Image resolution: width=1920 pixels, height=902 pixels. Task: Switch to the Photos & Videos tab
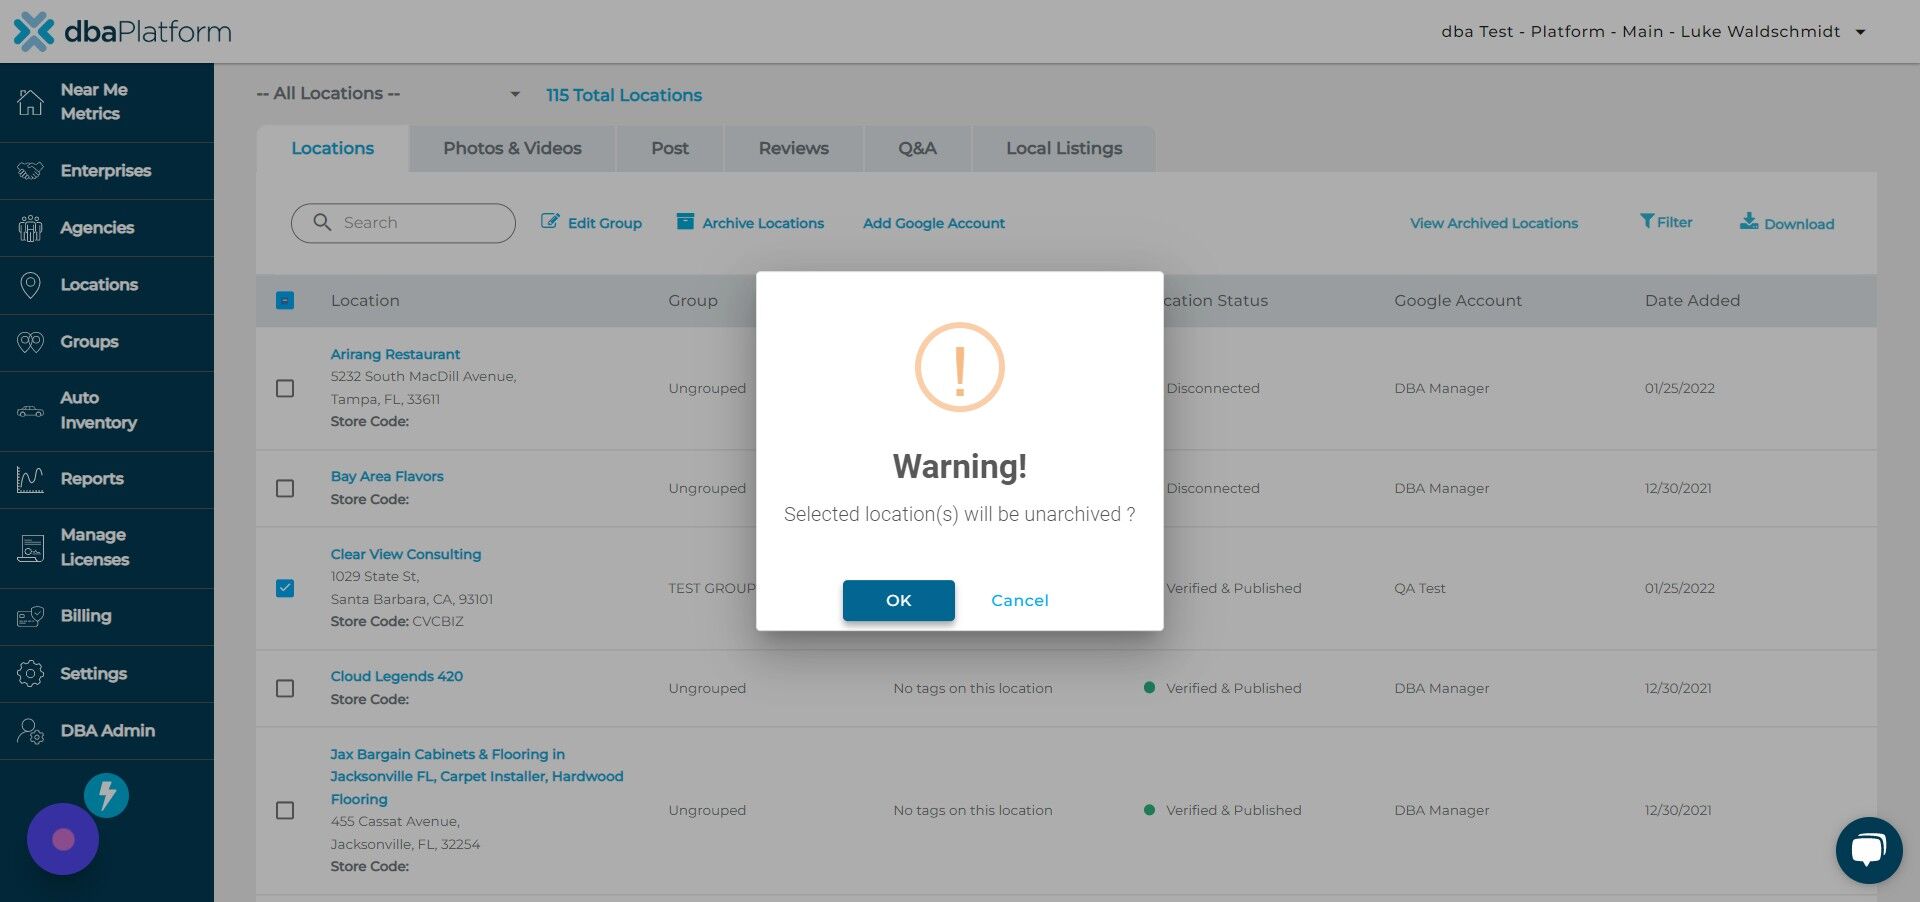click(x=512, y=148)
